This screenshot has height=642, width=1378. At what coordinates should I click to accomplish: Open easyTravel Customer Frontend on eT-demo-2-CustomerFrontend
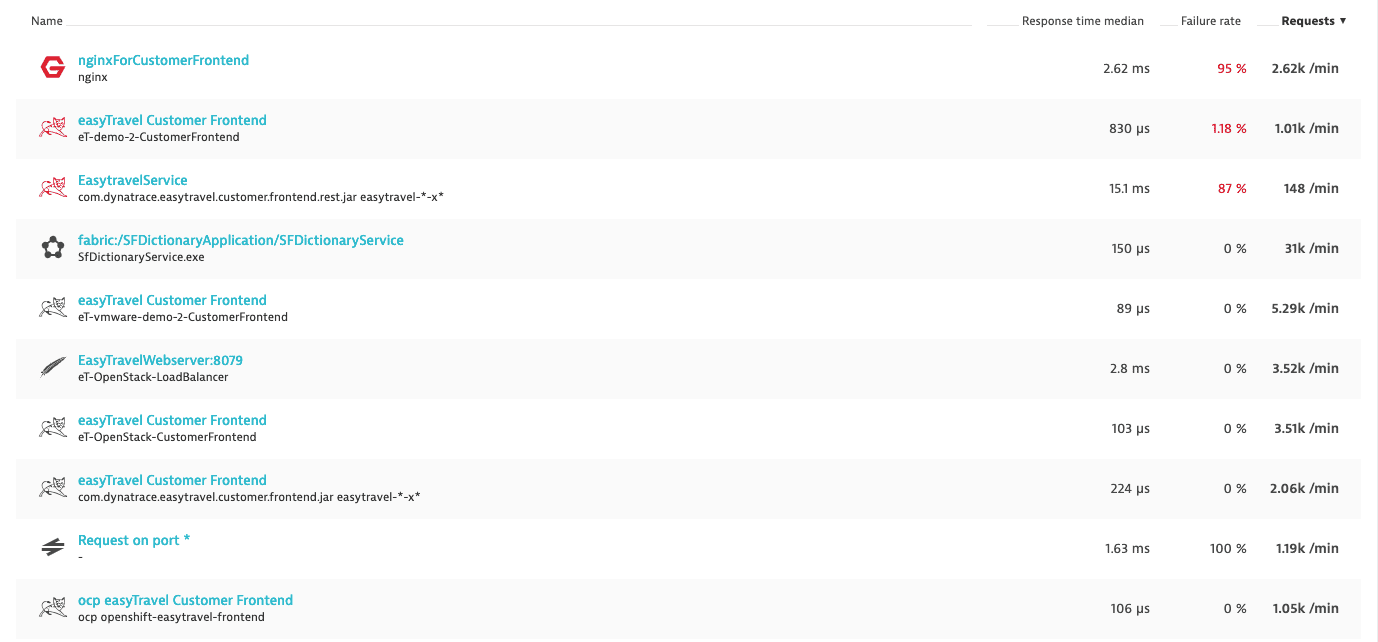pyautogui.click(x=172, y=120)
